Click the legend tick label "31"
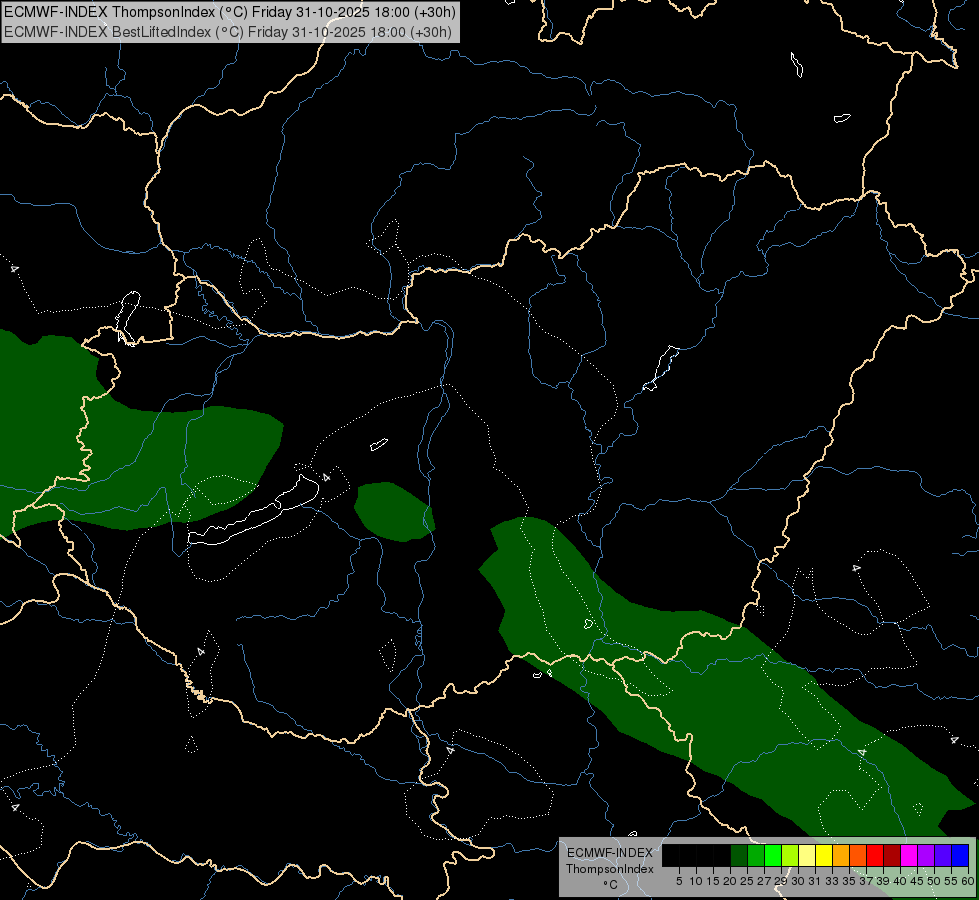Image resolution: width=979 pixels, height=900 pixels. [x=815, y=881]
